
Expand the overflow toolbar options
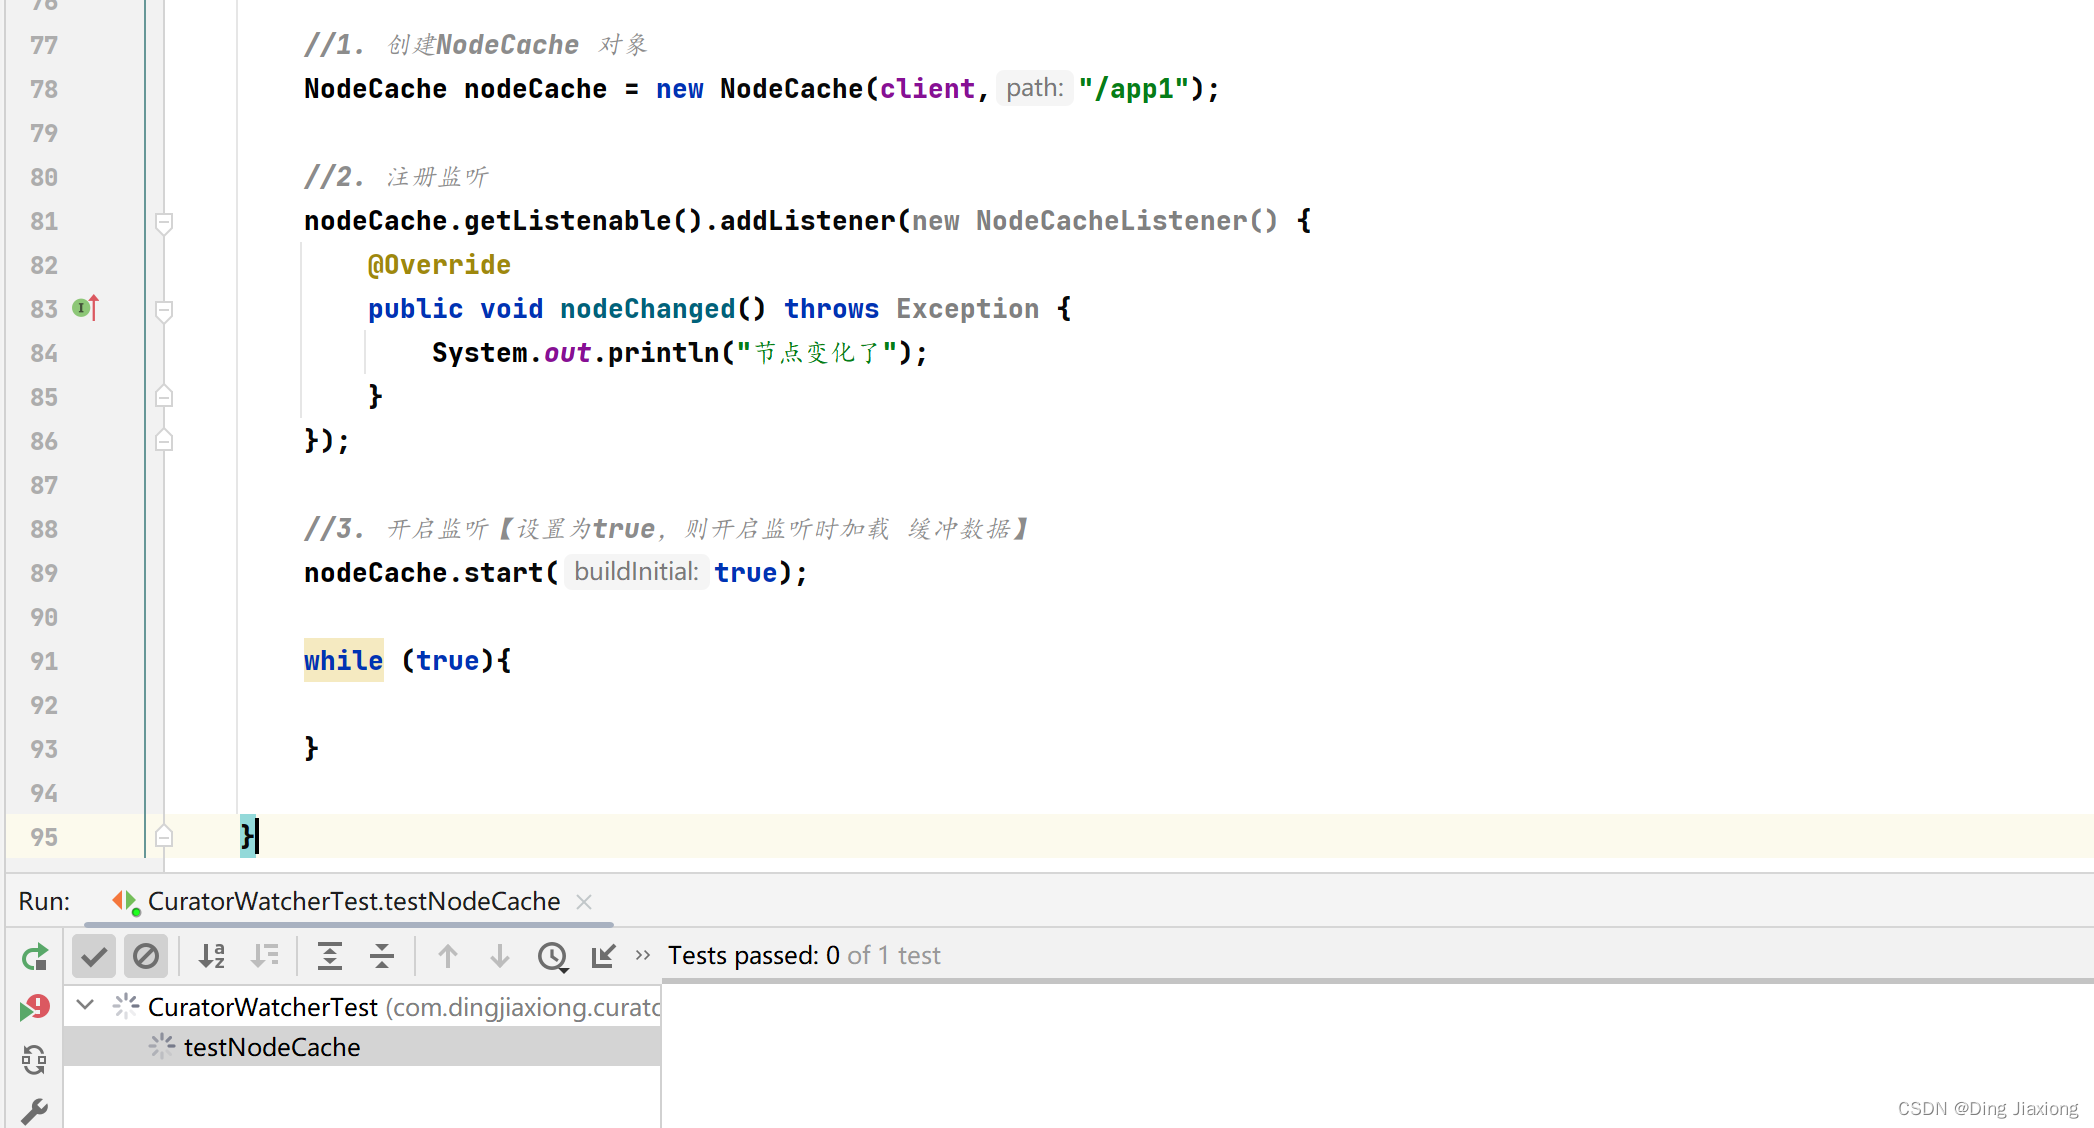coord(643,956)
